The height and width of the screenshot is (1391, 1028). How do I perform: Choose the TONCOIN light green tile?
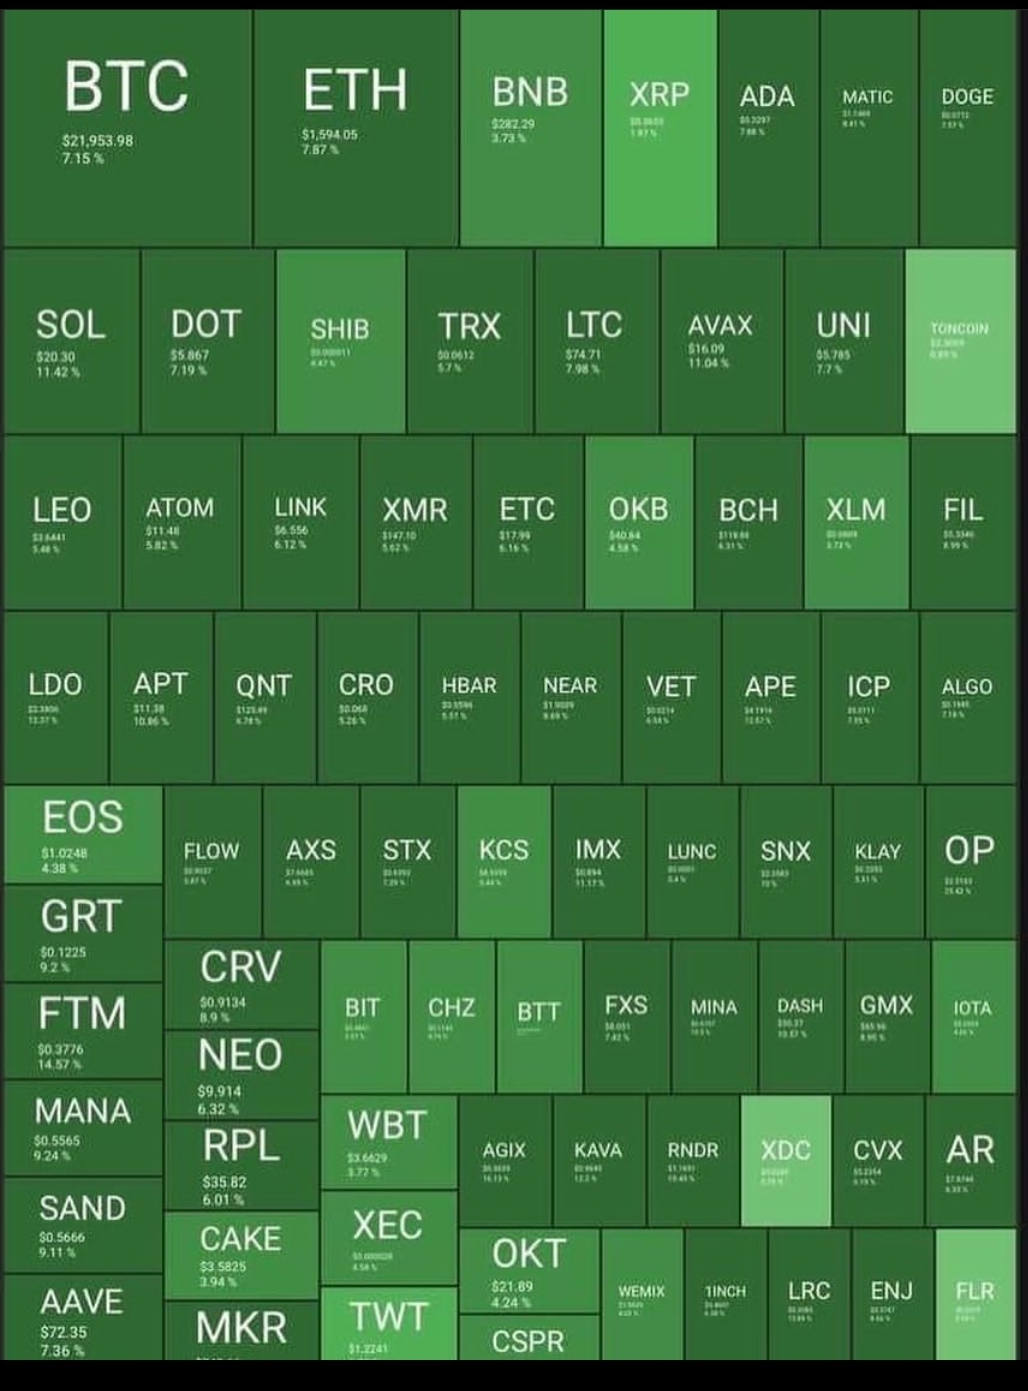[x=960, y=341]
